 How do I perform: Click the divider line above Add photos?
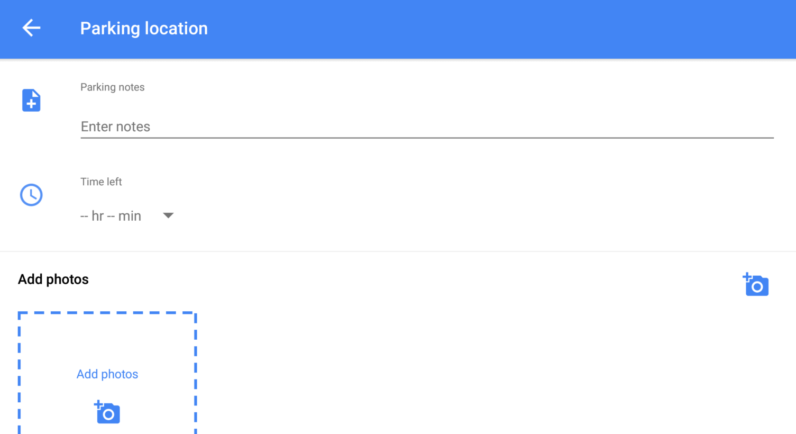[x=398, y=251]
